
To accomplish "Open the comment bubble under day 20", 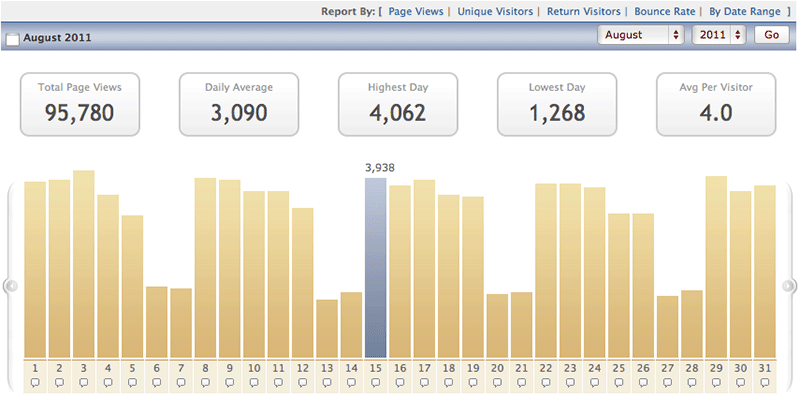I will [497, 382].
